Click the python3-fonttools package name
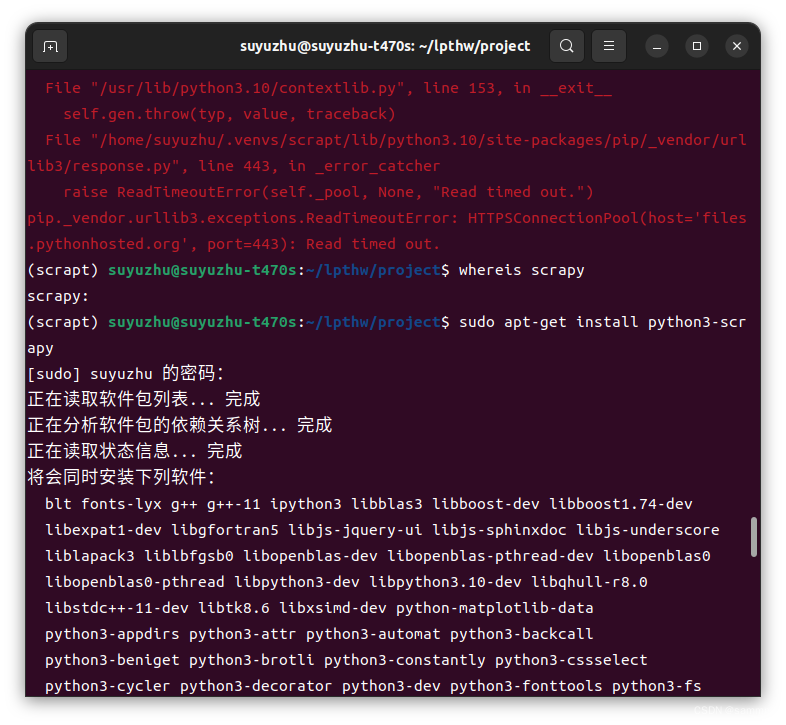The width and height of the screenshot is (786, 725). click(x=526, y=686)
